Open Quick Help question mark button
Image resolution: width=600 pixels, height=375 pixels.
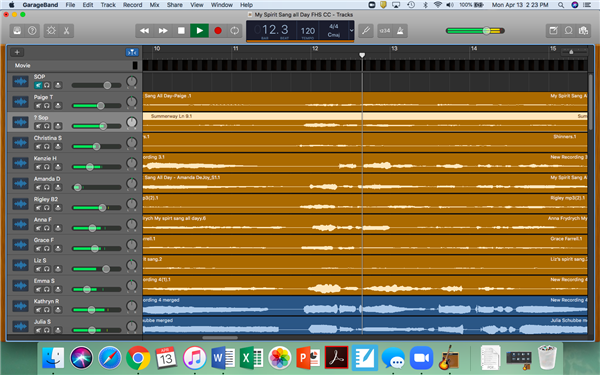pyautogui.click(x=32, y=31)
